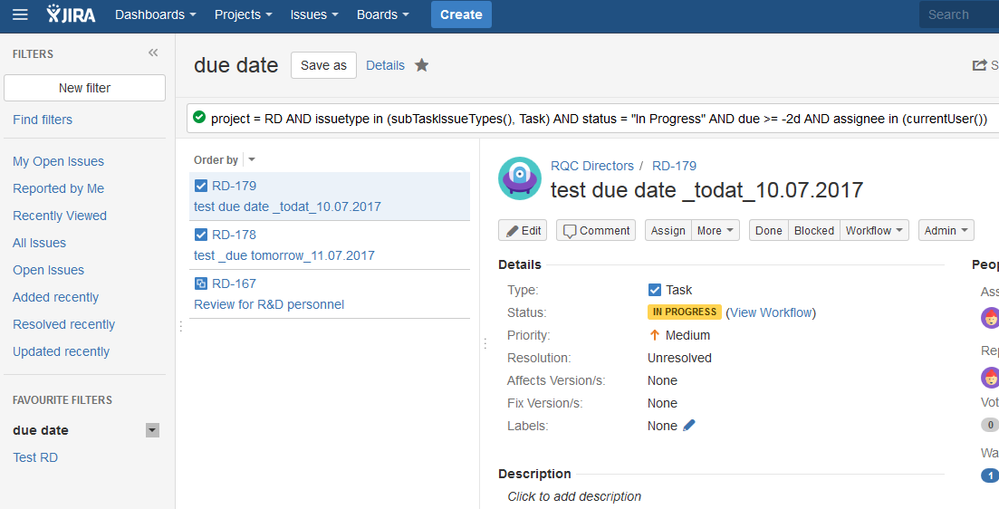Click the JIRA logo
999x509 pixels.
tap(71, 14)
